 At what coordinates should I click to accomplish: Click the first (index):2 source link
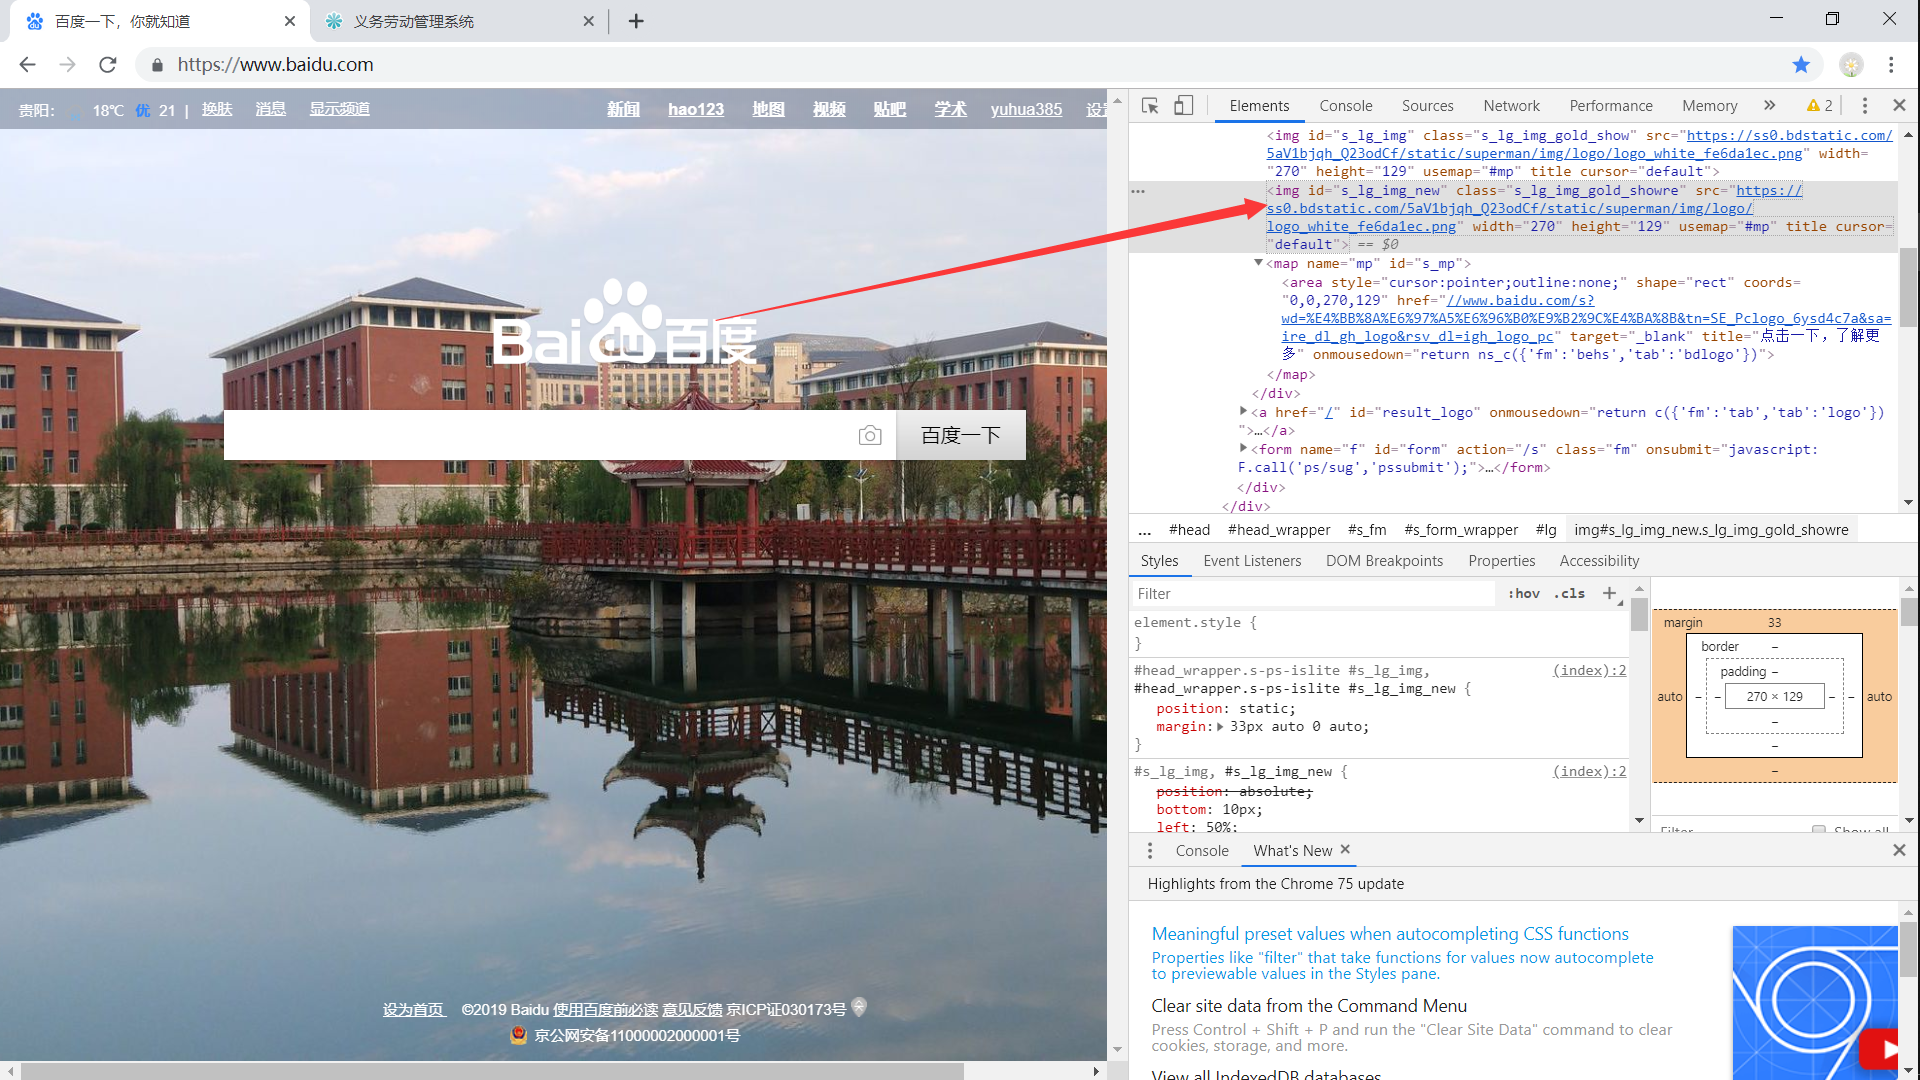pyautogui.click(x=1589, y=671)
